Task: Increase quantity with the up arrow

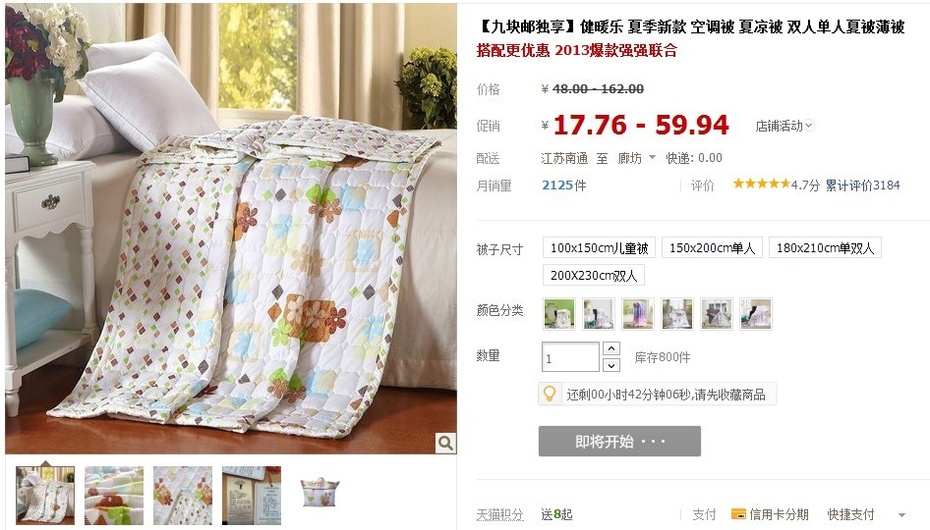Action: click(x=611, y=348)
